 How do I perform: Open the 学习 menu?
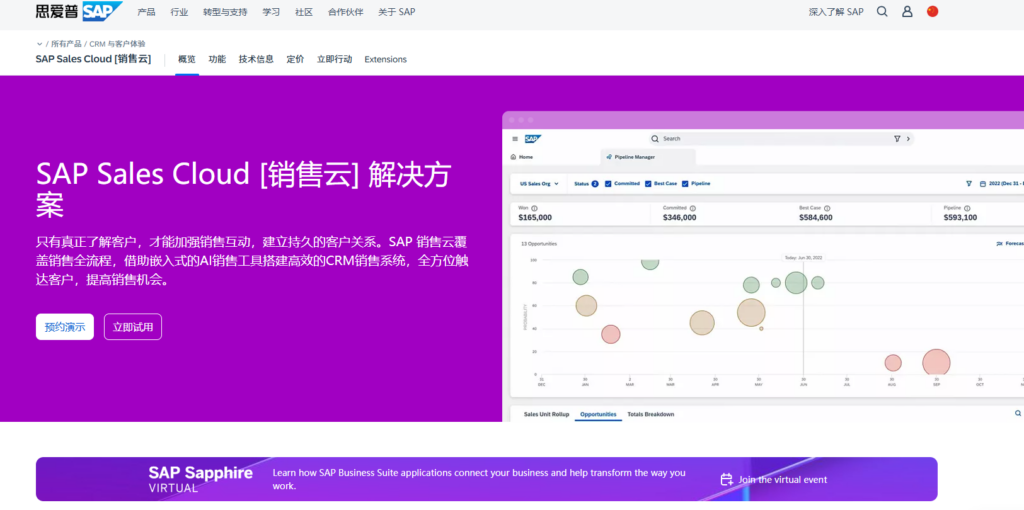tap(271, 12)
